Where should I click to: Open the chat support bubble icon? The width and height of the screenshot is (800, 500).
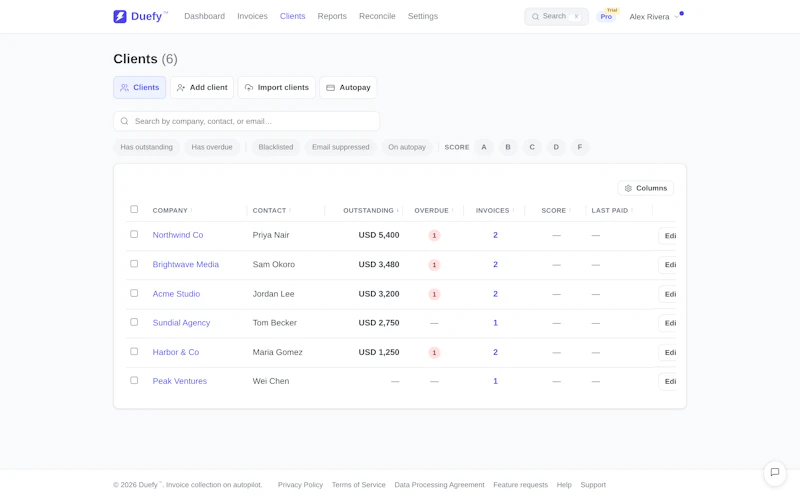(x=774, y=472)
